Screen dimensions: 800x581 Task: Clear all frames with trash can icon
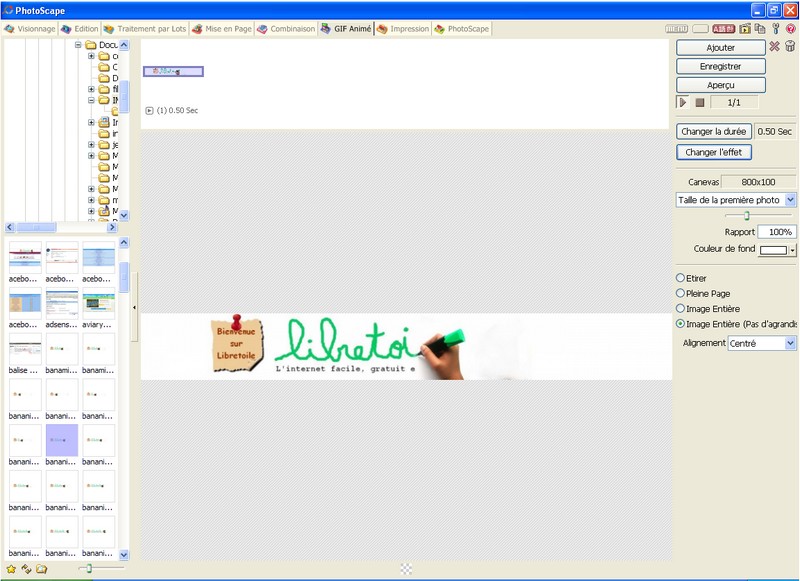point(790,46)
